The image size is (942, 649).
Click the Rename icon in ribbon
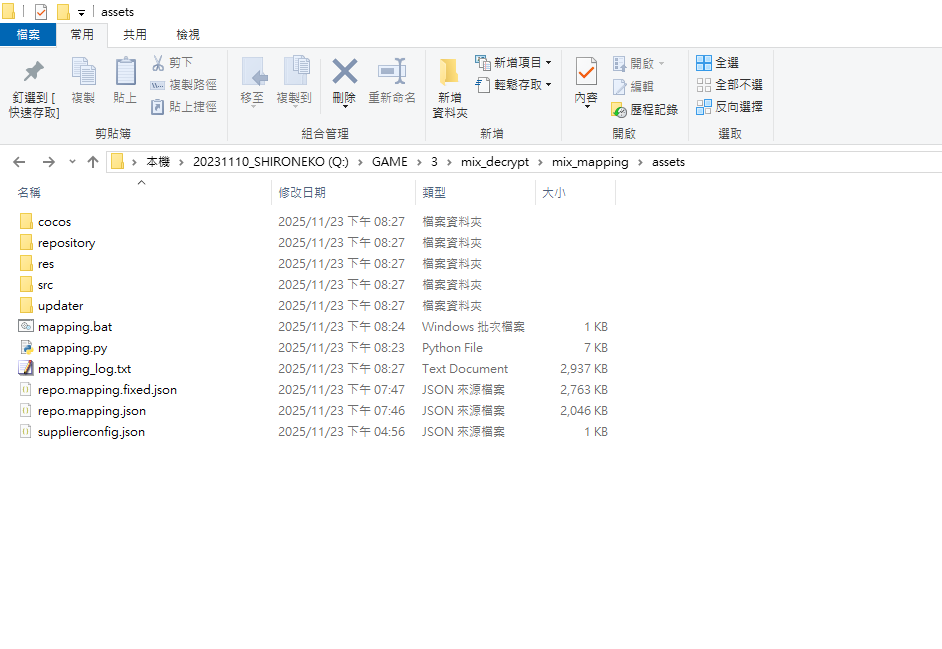392,73
